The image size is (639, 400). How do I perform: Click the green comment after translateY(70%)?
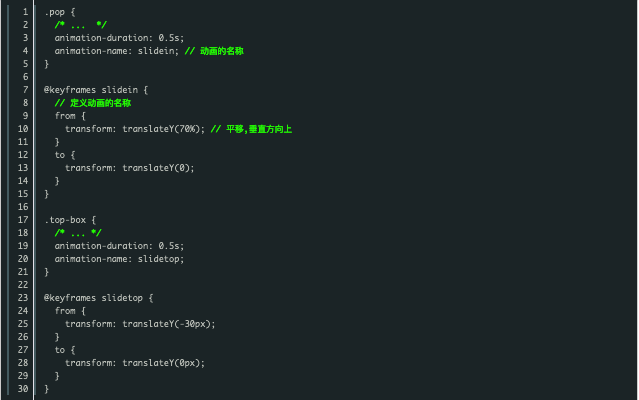tap(251, 129)
